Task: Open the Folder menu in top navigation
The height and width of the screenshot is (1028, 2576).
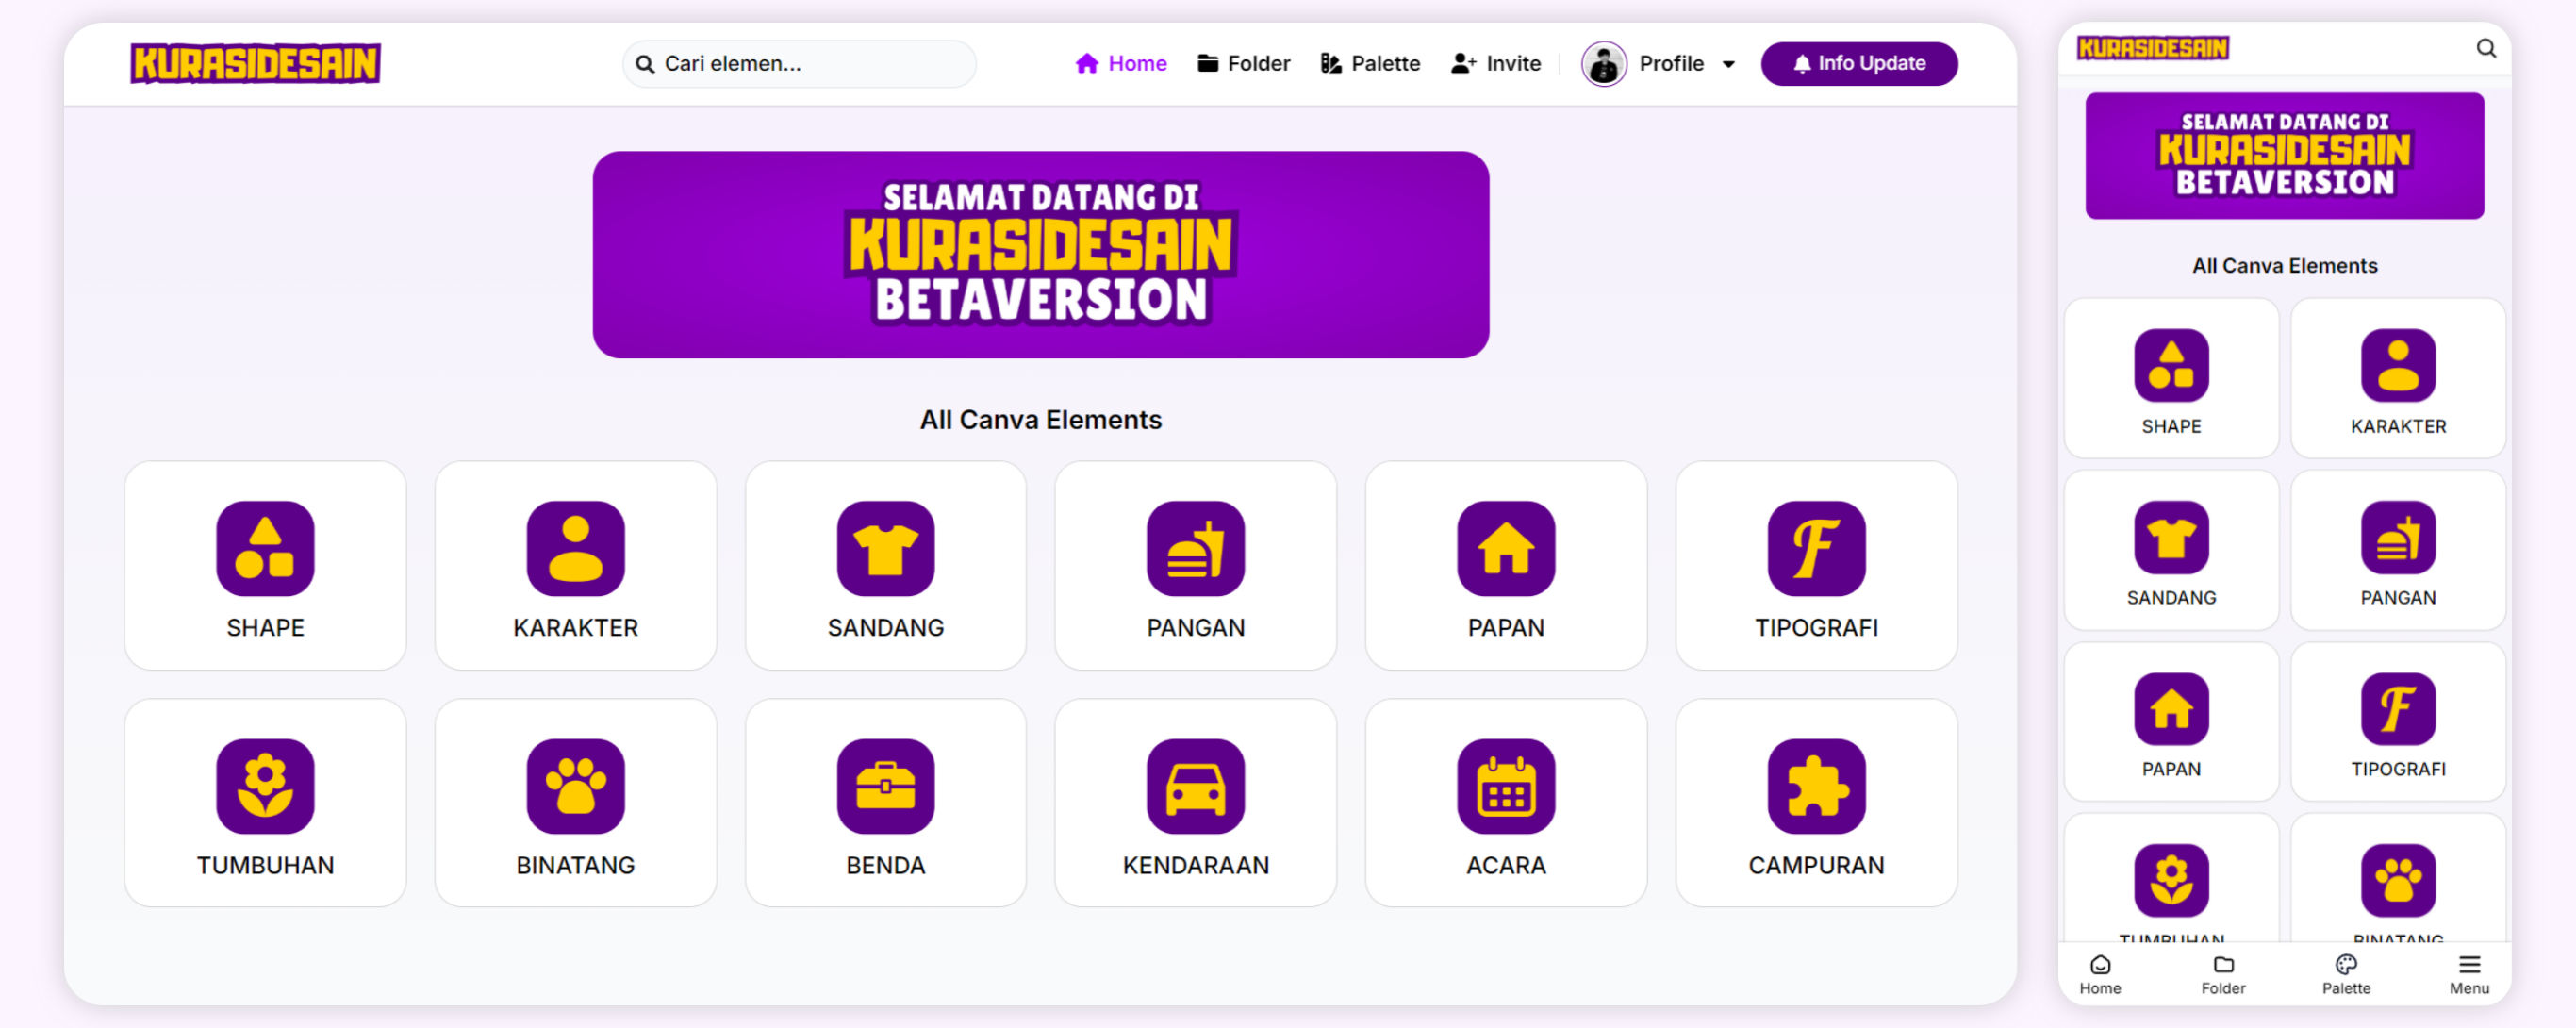Action: tap(1243, 64)
